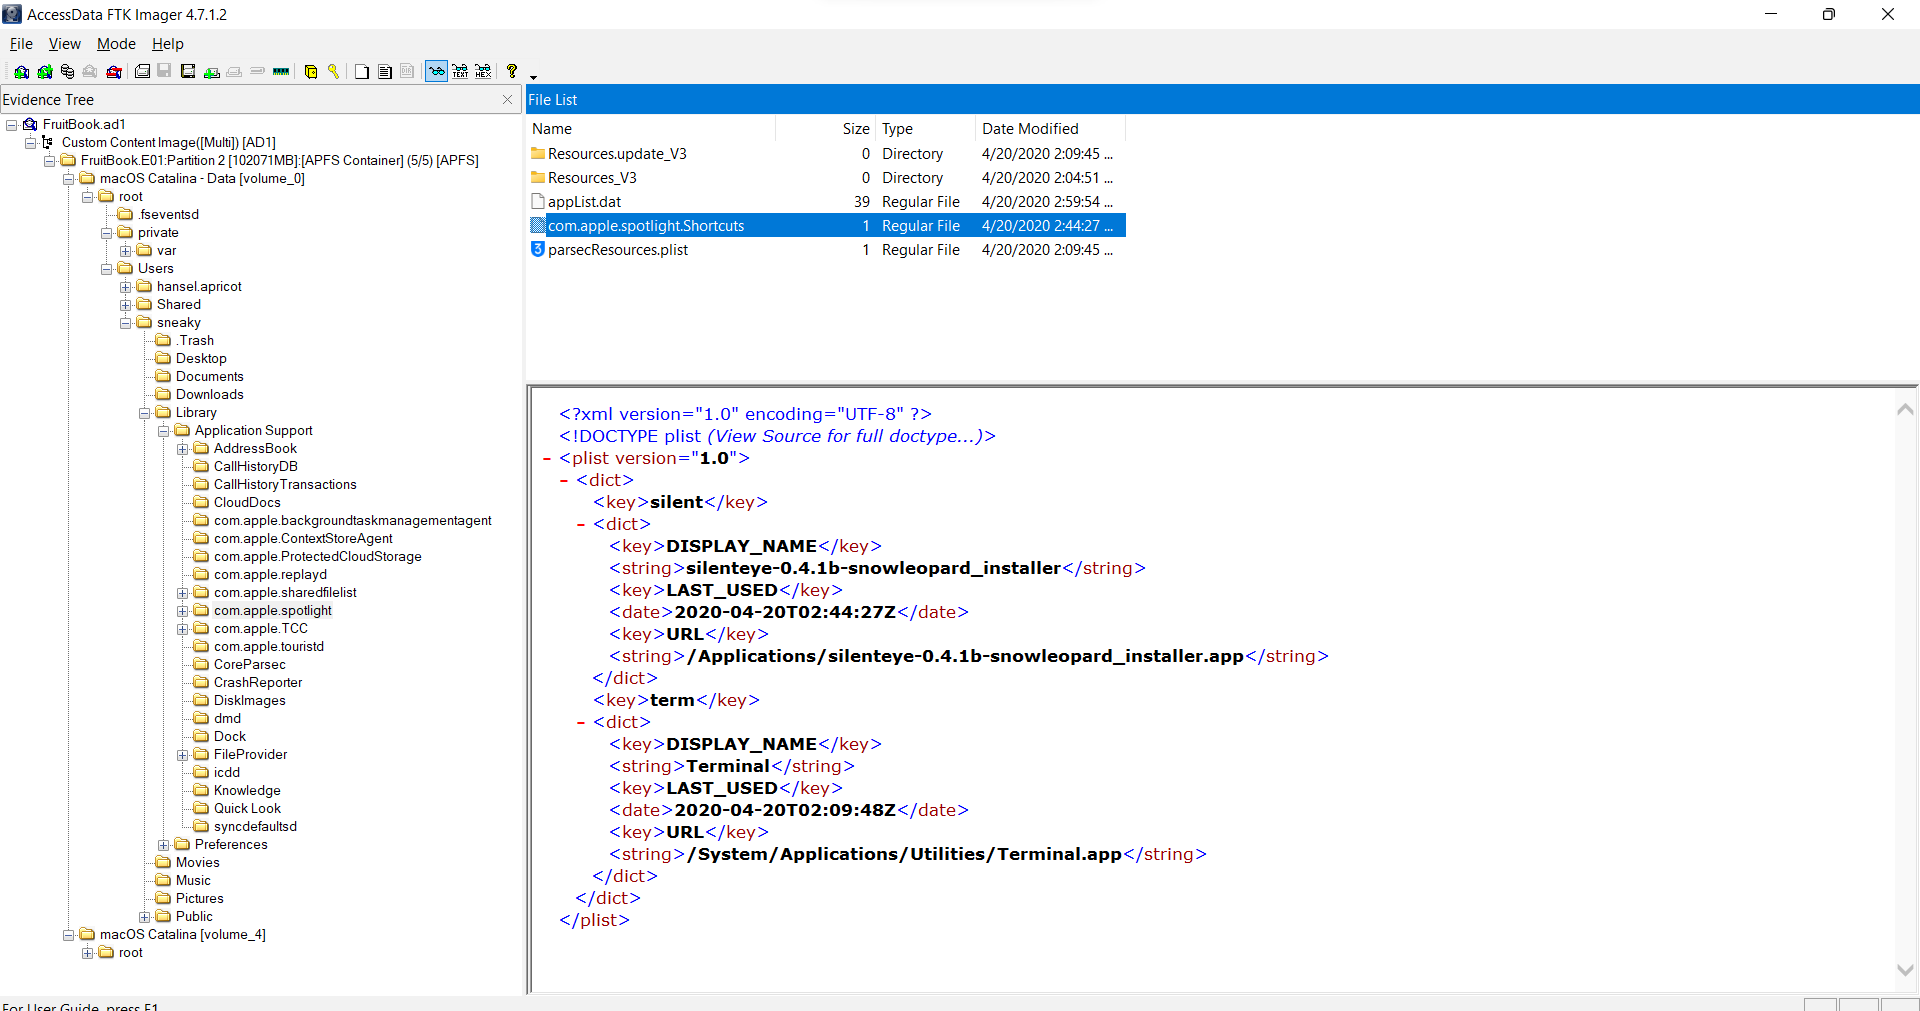Image resolution: width=1920 pixels, height=1011 pixels.
Task: Collapse the plist version element in viewer
Action: click(547, 459)
